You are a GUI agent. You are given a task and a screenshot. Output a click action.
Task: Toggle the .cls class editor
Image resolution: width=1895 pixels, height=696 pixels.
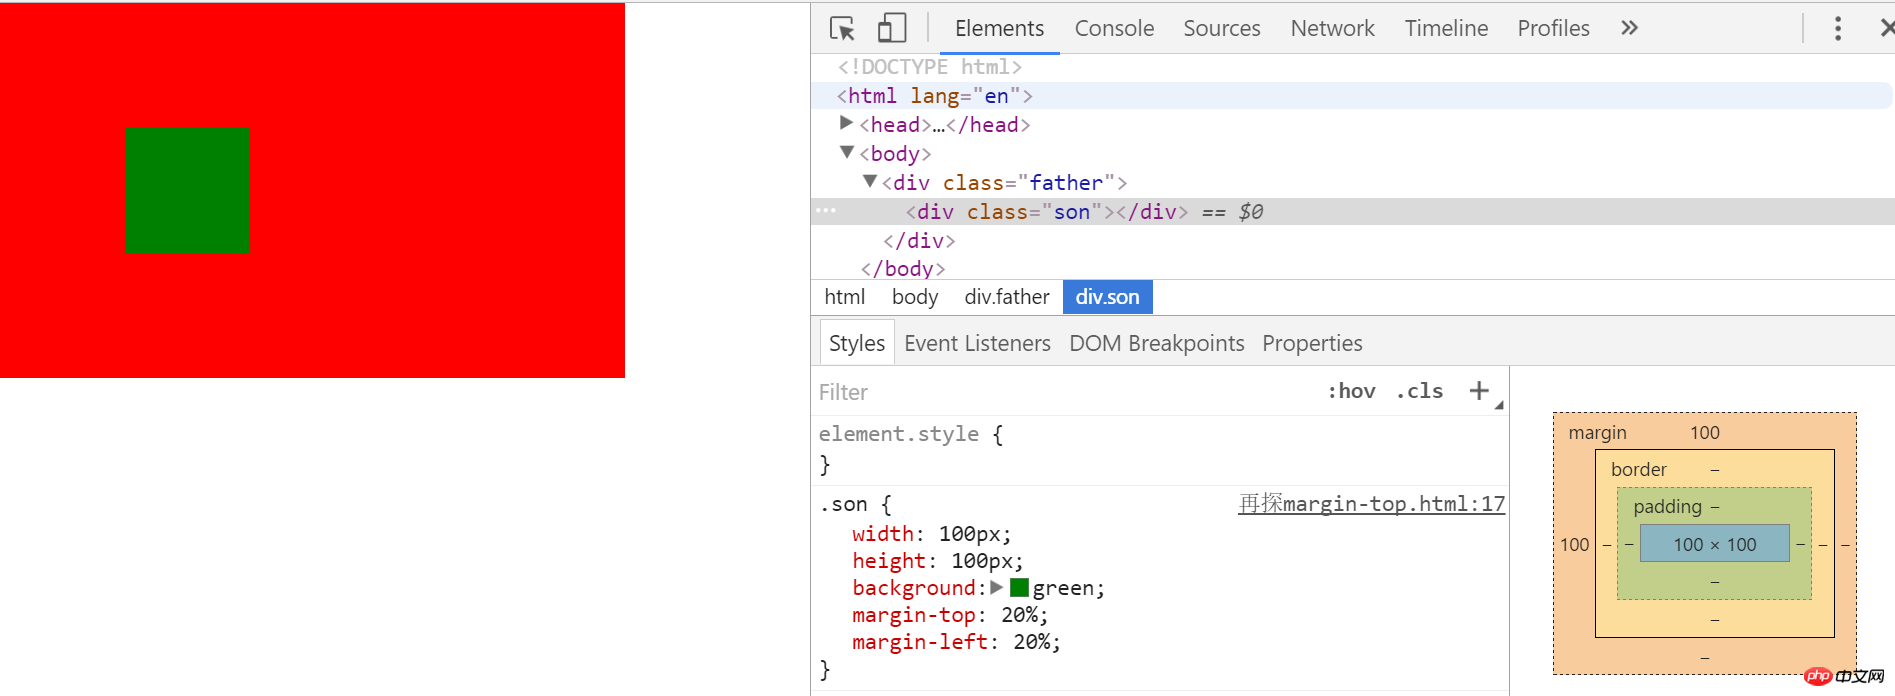point(1420,391)
